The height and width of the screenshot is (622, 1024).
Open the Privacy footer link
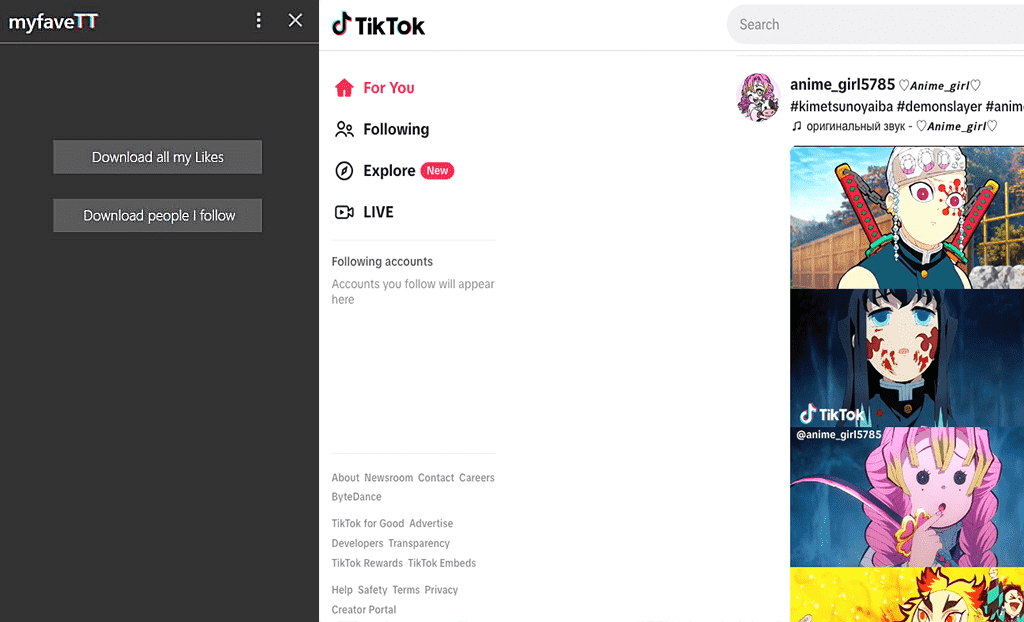pos(441,589)
